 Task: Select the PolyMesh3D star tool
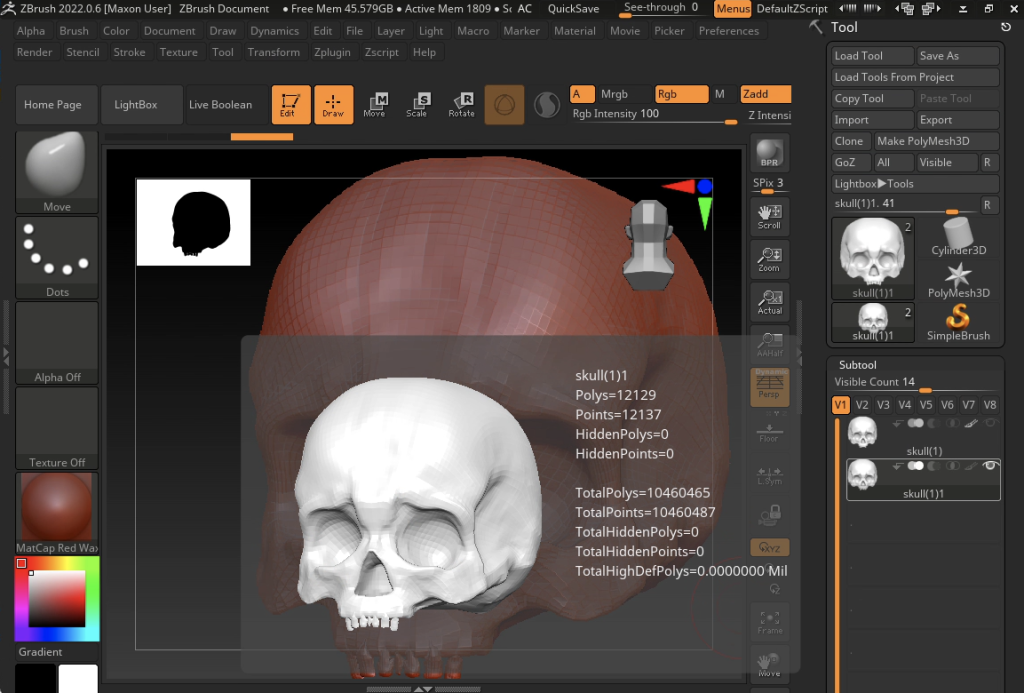point(958,280)
